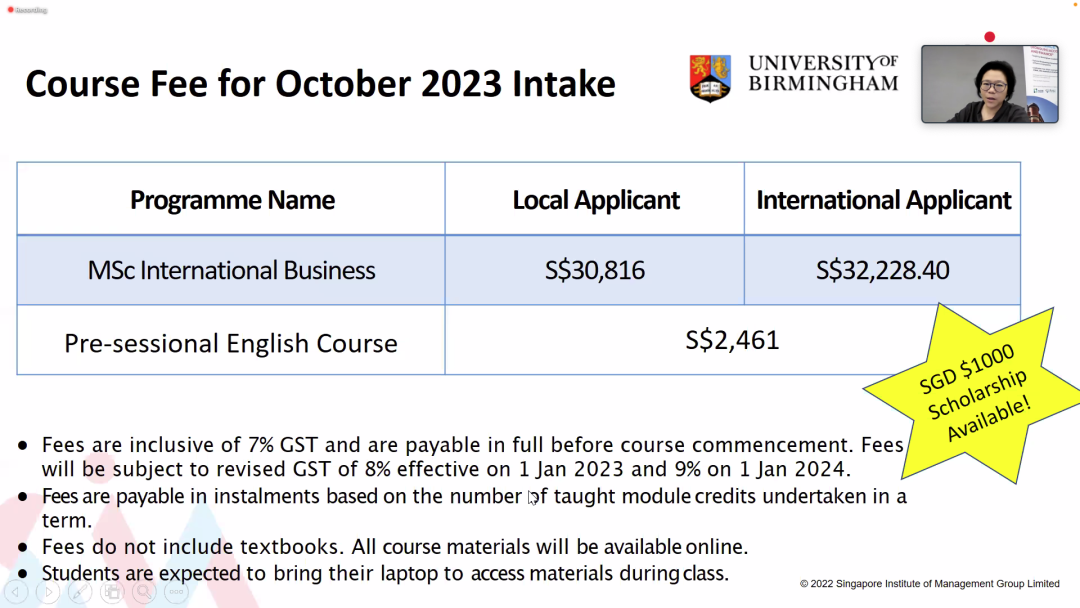Click the Recording indicator
The height and width of the screenshot is (608, 1080).
[x=27, y=10]
